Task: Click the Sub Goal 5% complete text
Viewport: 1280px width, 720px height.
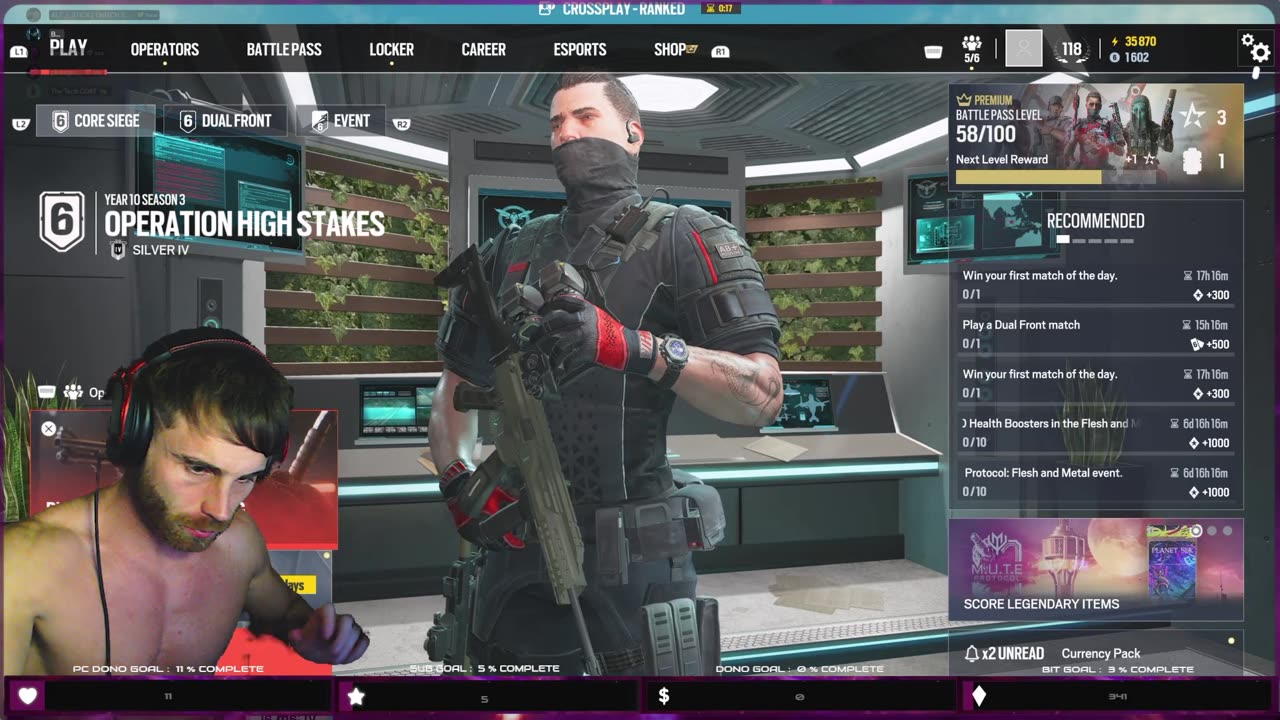Action: pyautogui.click(x=484, y=668)
